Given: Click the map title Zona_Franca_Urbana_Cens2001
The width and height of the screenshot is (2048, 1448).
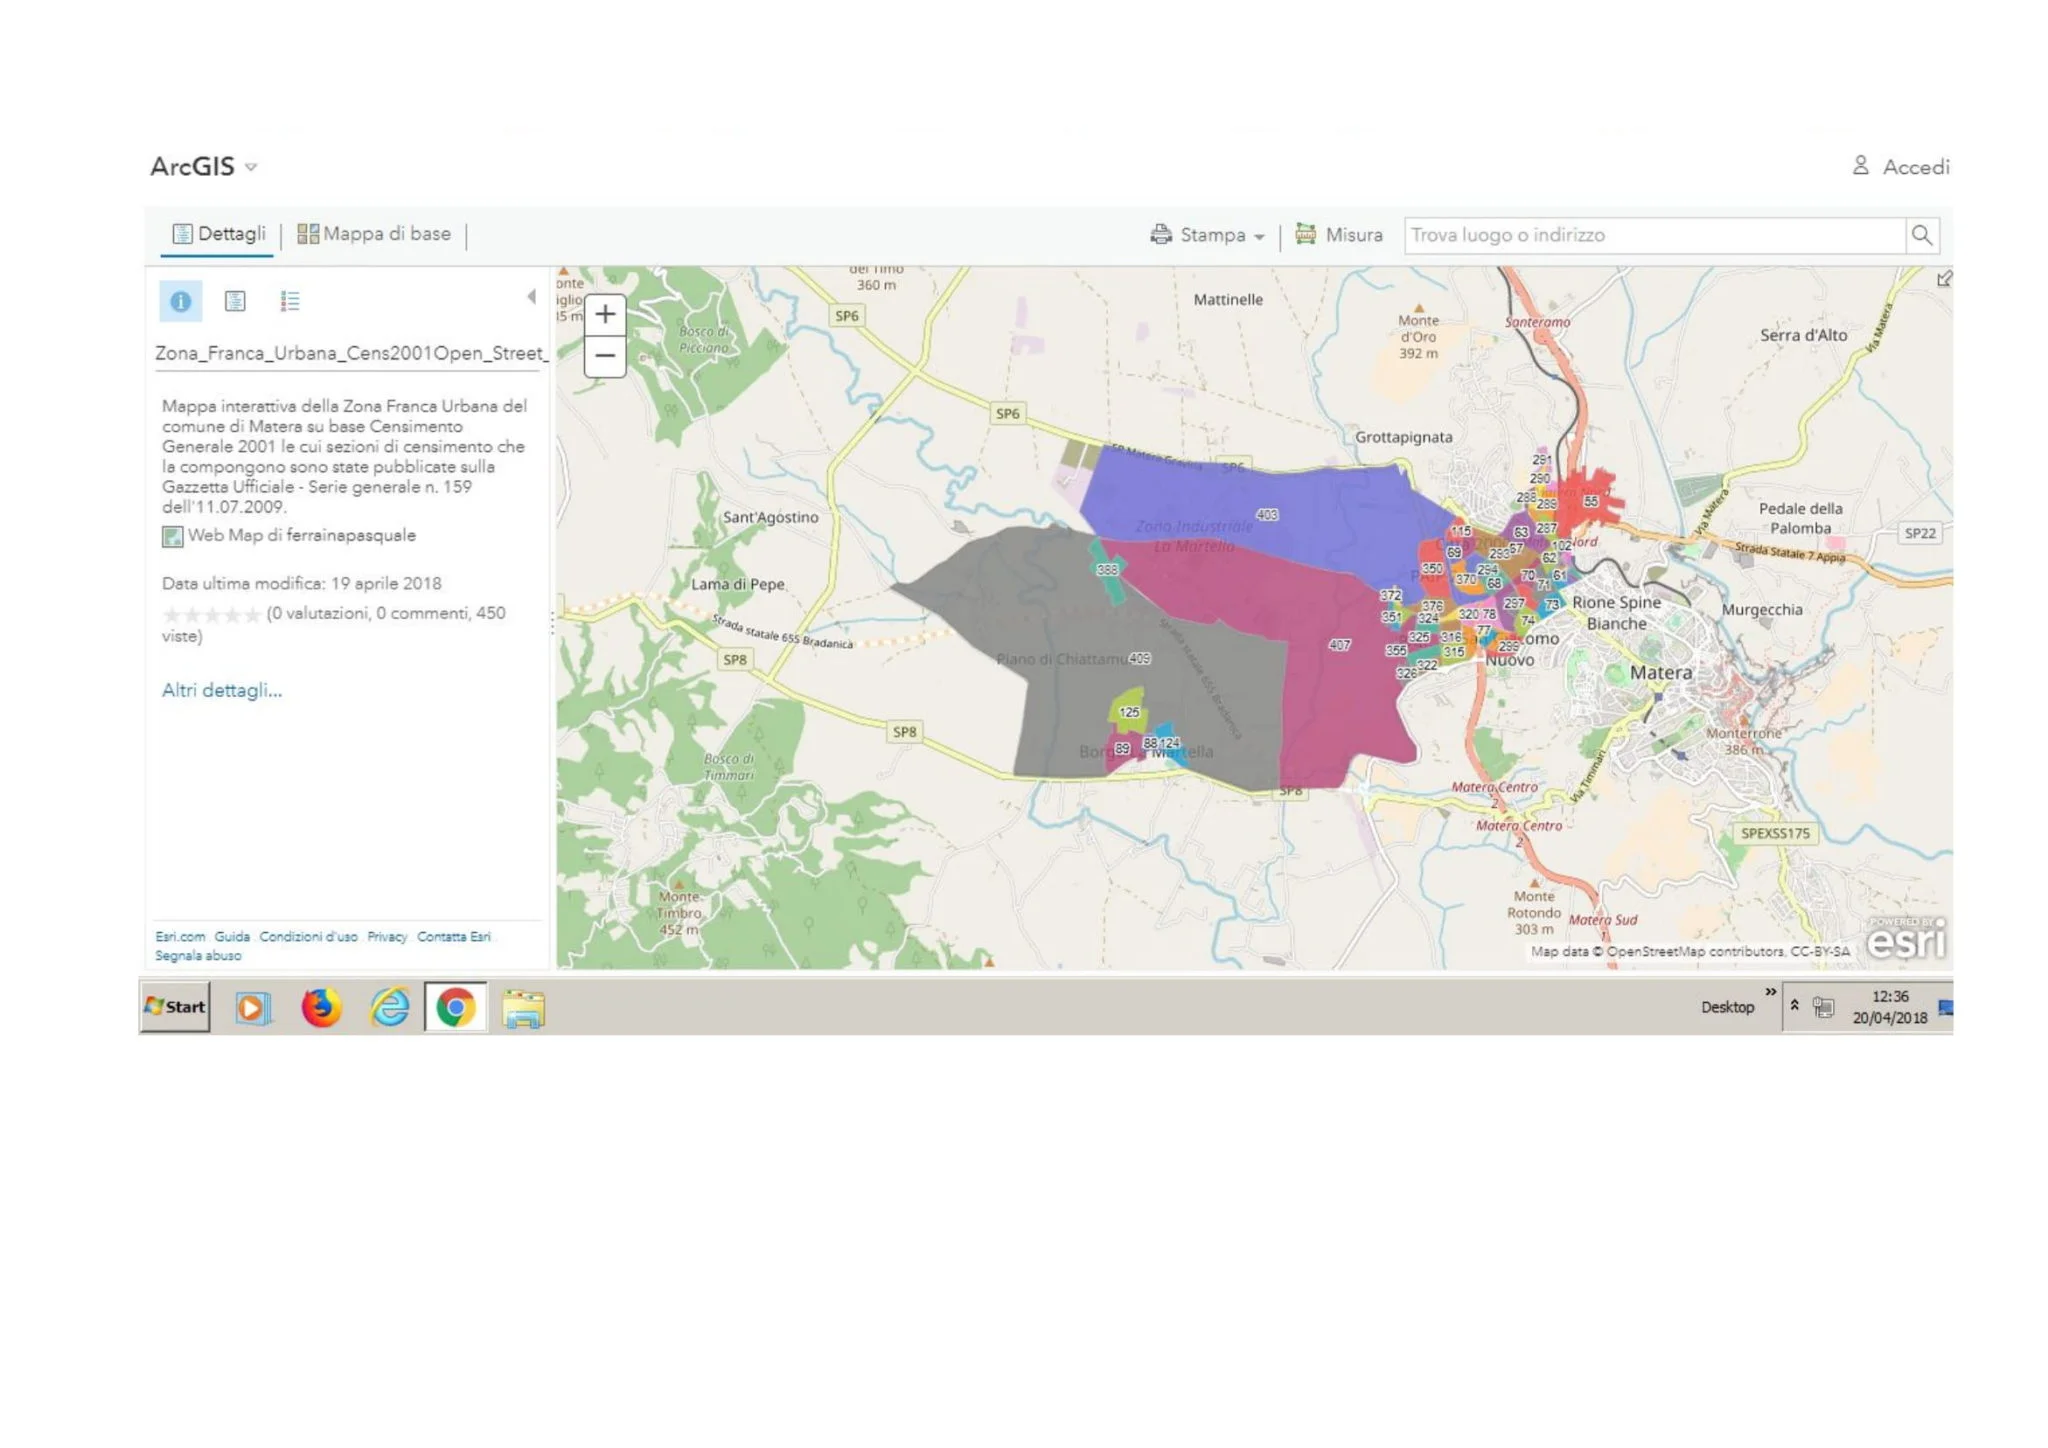Looking at the screenshot, I should click(352, 353).
